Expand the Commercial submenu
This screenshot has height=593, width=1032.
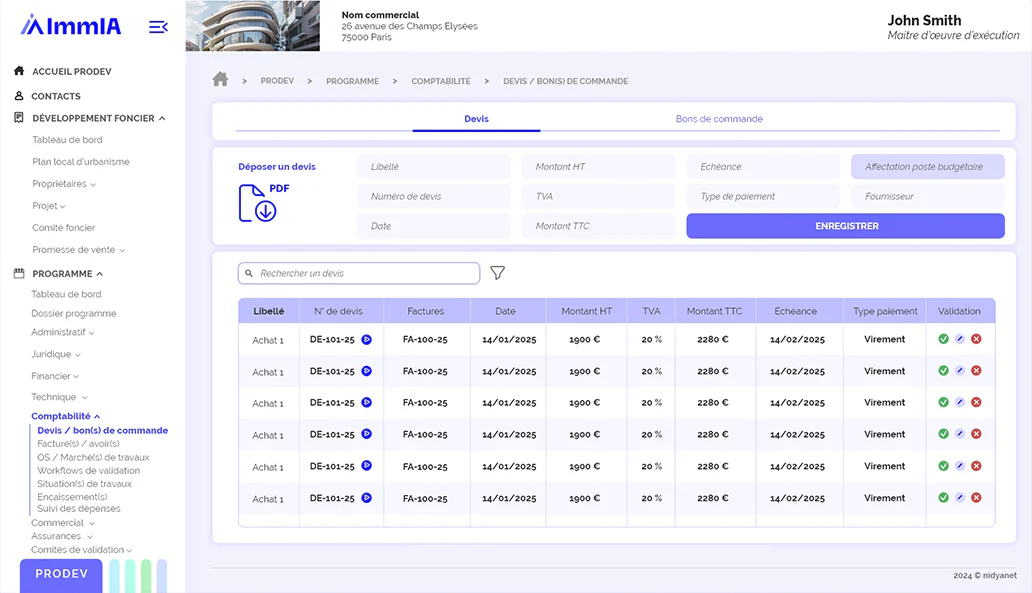tap(91, 523)
